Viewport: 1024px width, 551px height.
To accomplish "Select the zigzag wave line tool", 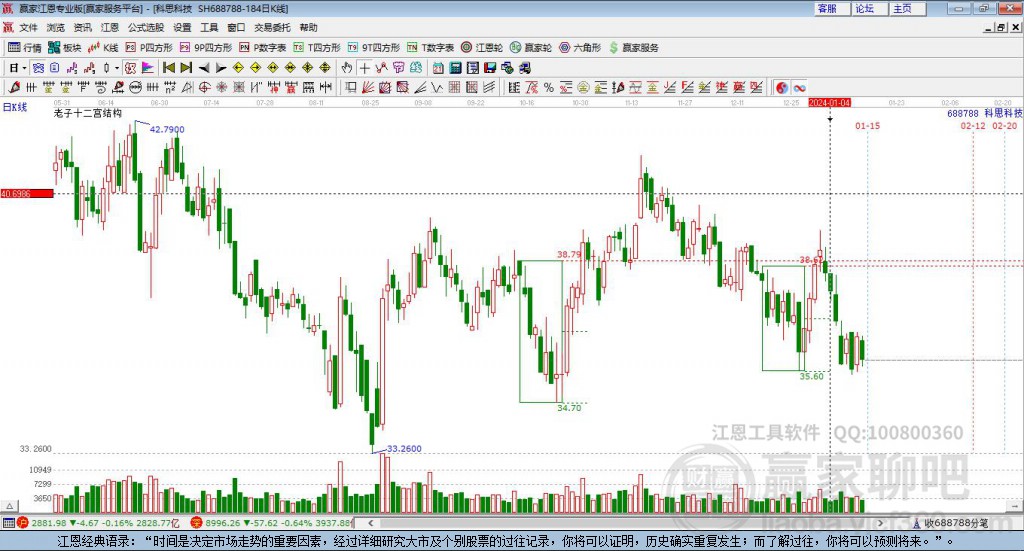I will pos(437,87).
